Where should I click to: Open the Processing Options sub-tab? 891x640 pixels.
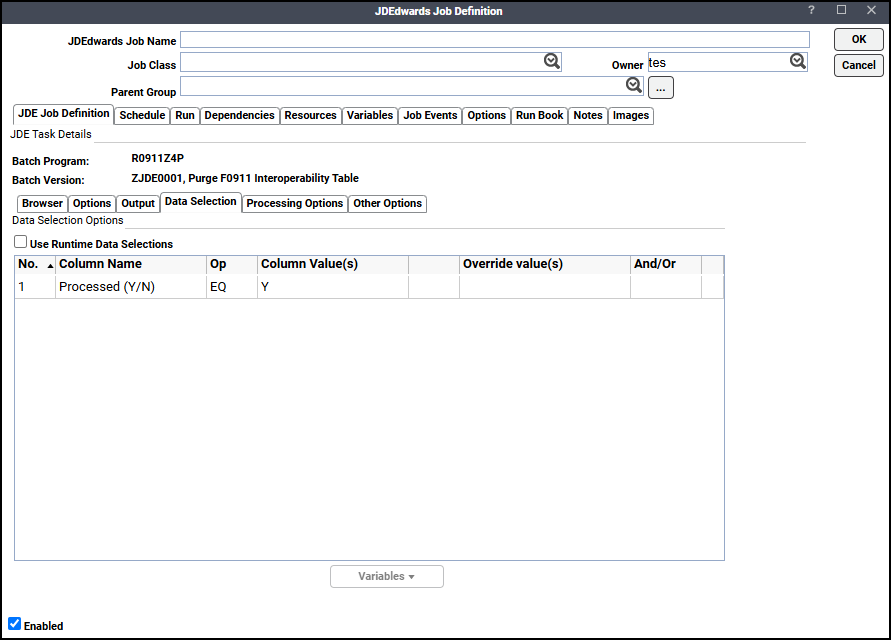pos(294,203)
